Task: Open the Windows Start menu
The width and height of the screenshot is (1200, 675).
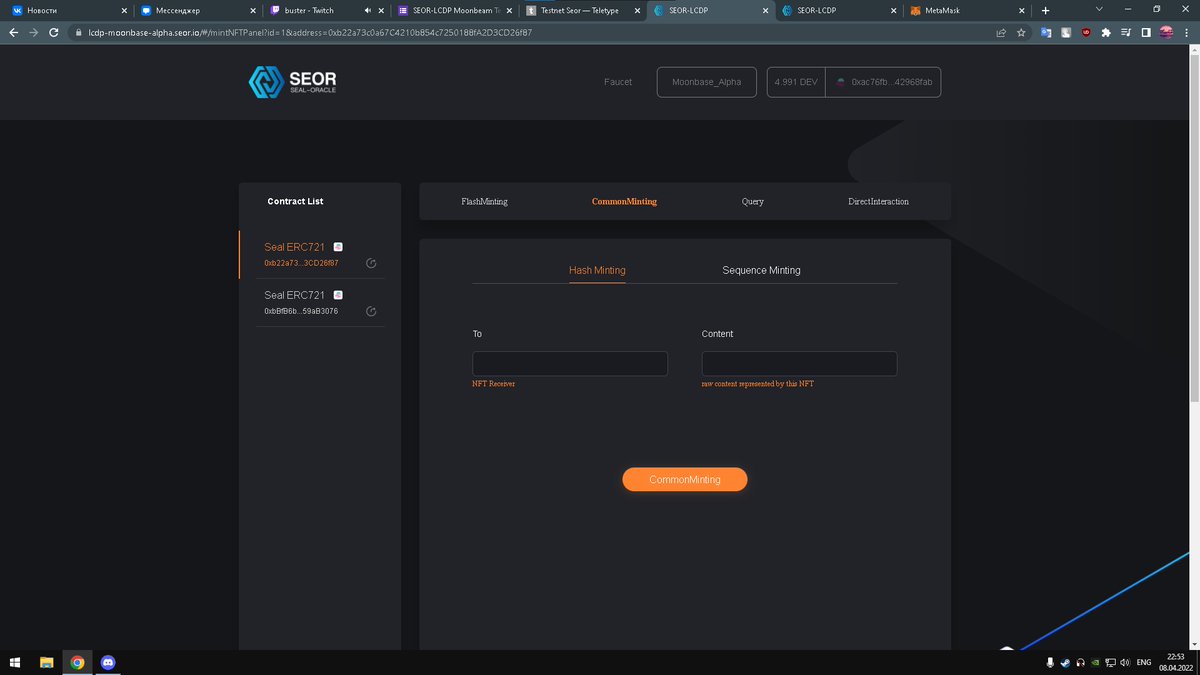Action: click(x=15, y=662)
